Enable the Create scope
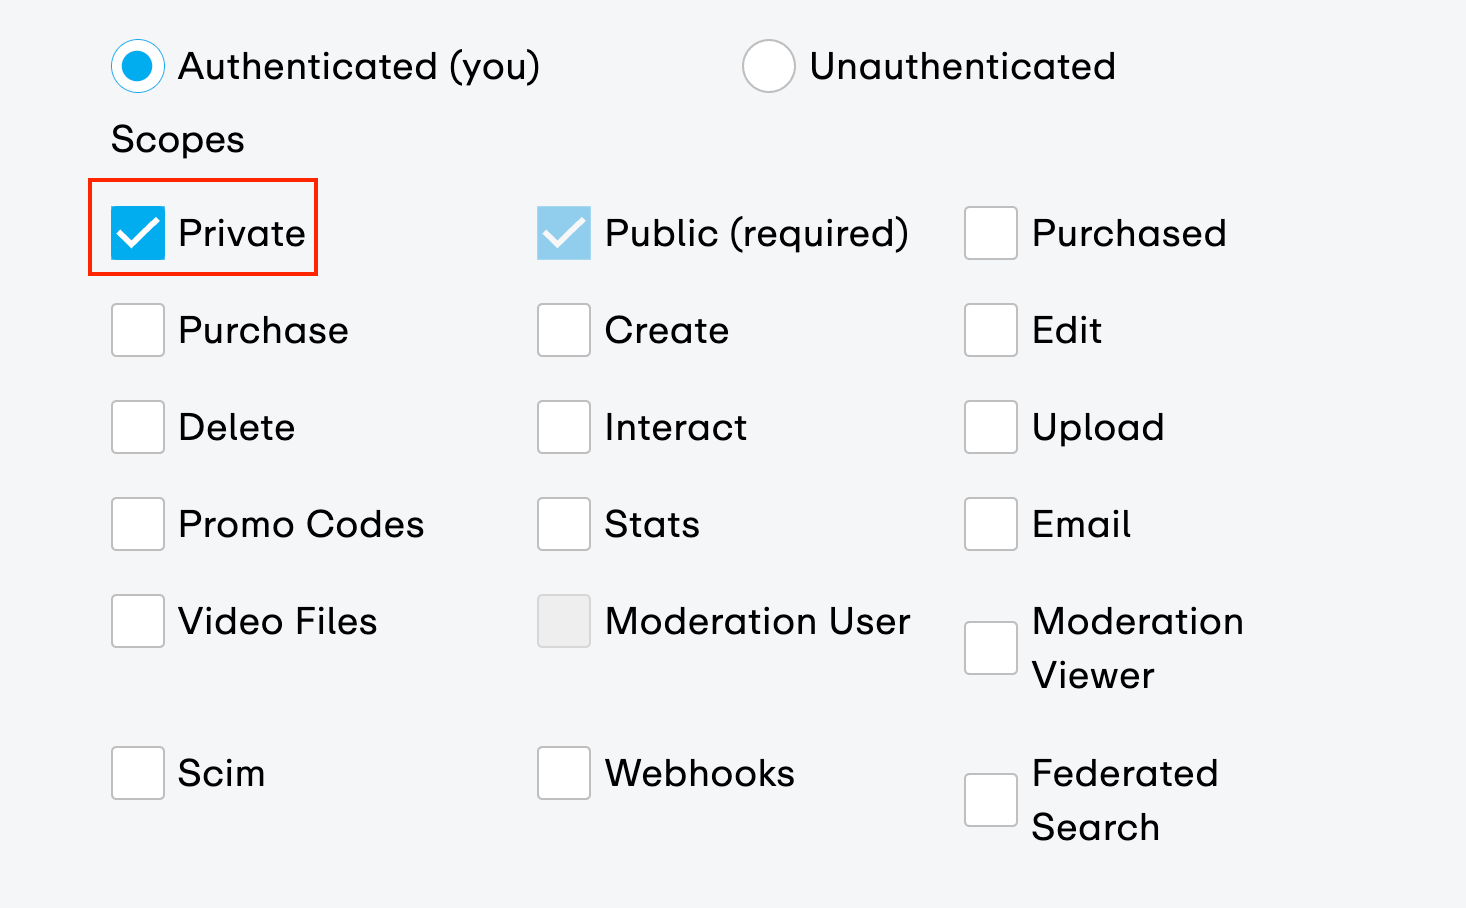1466x908 pixels. (x=563, y=329)
